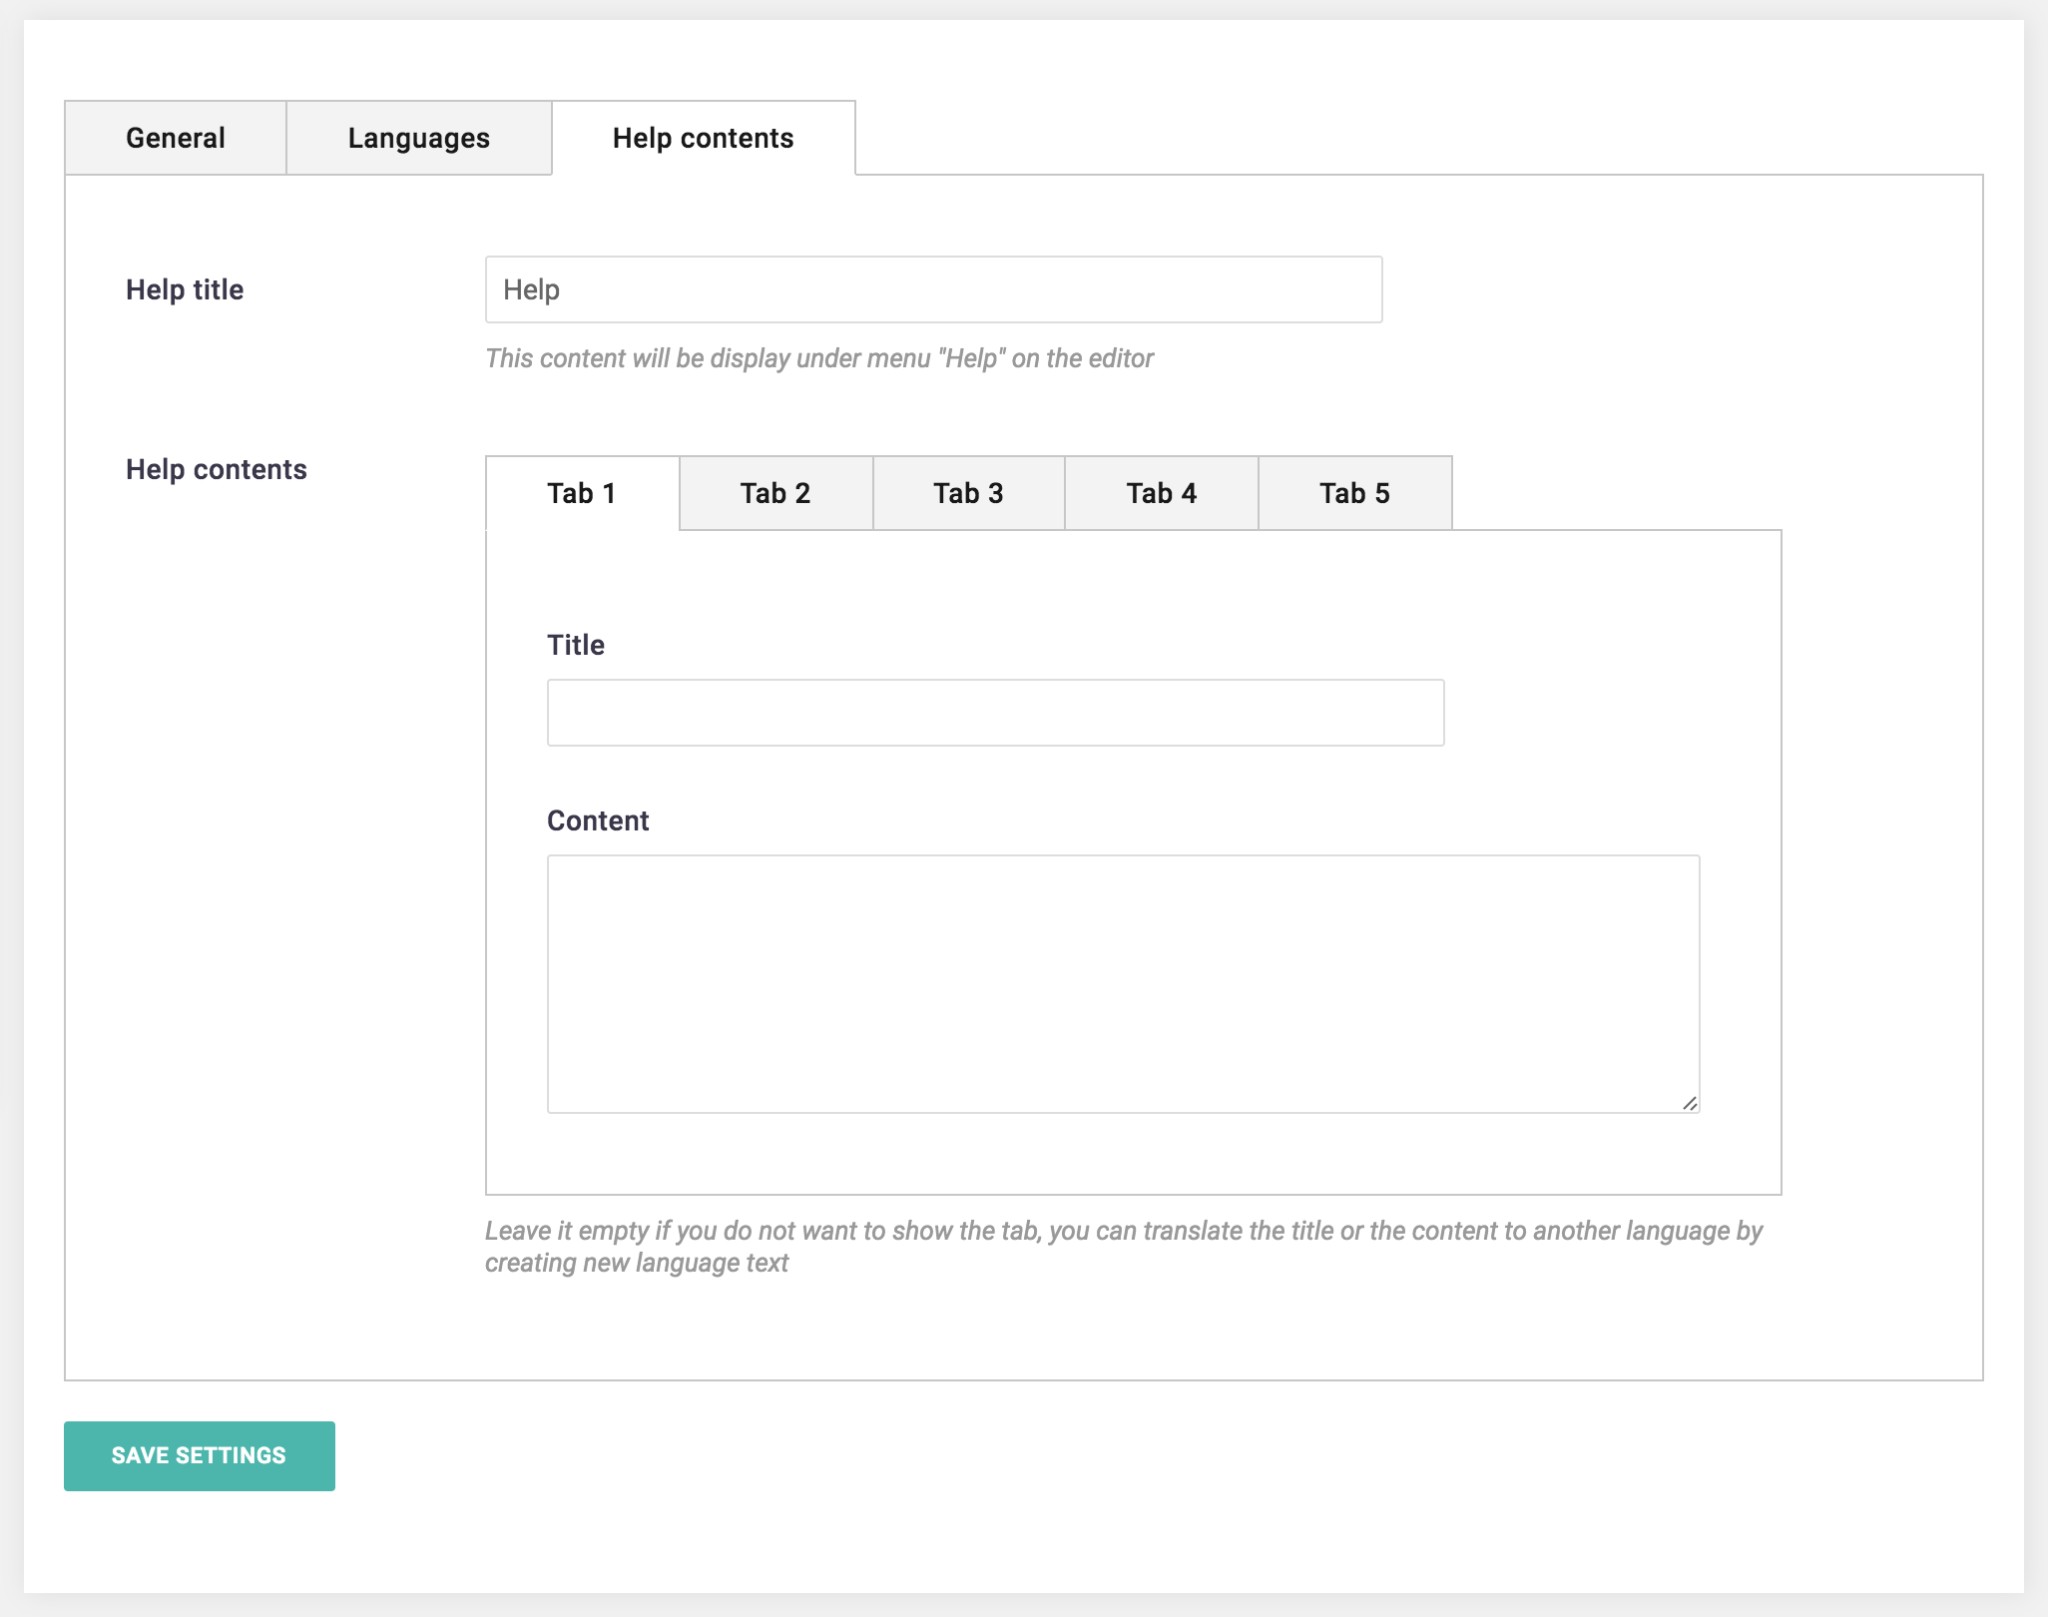Focus the empty Title text field
Screen dimensions: 2048x1617
pos(995,713)
